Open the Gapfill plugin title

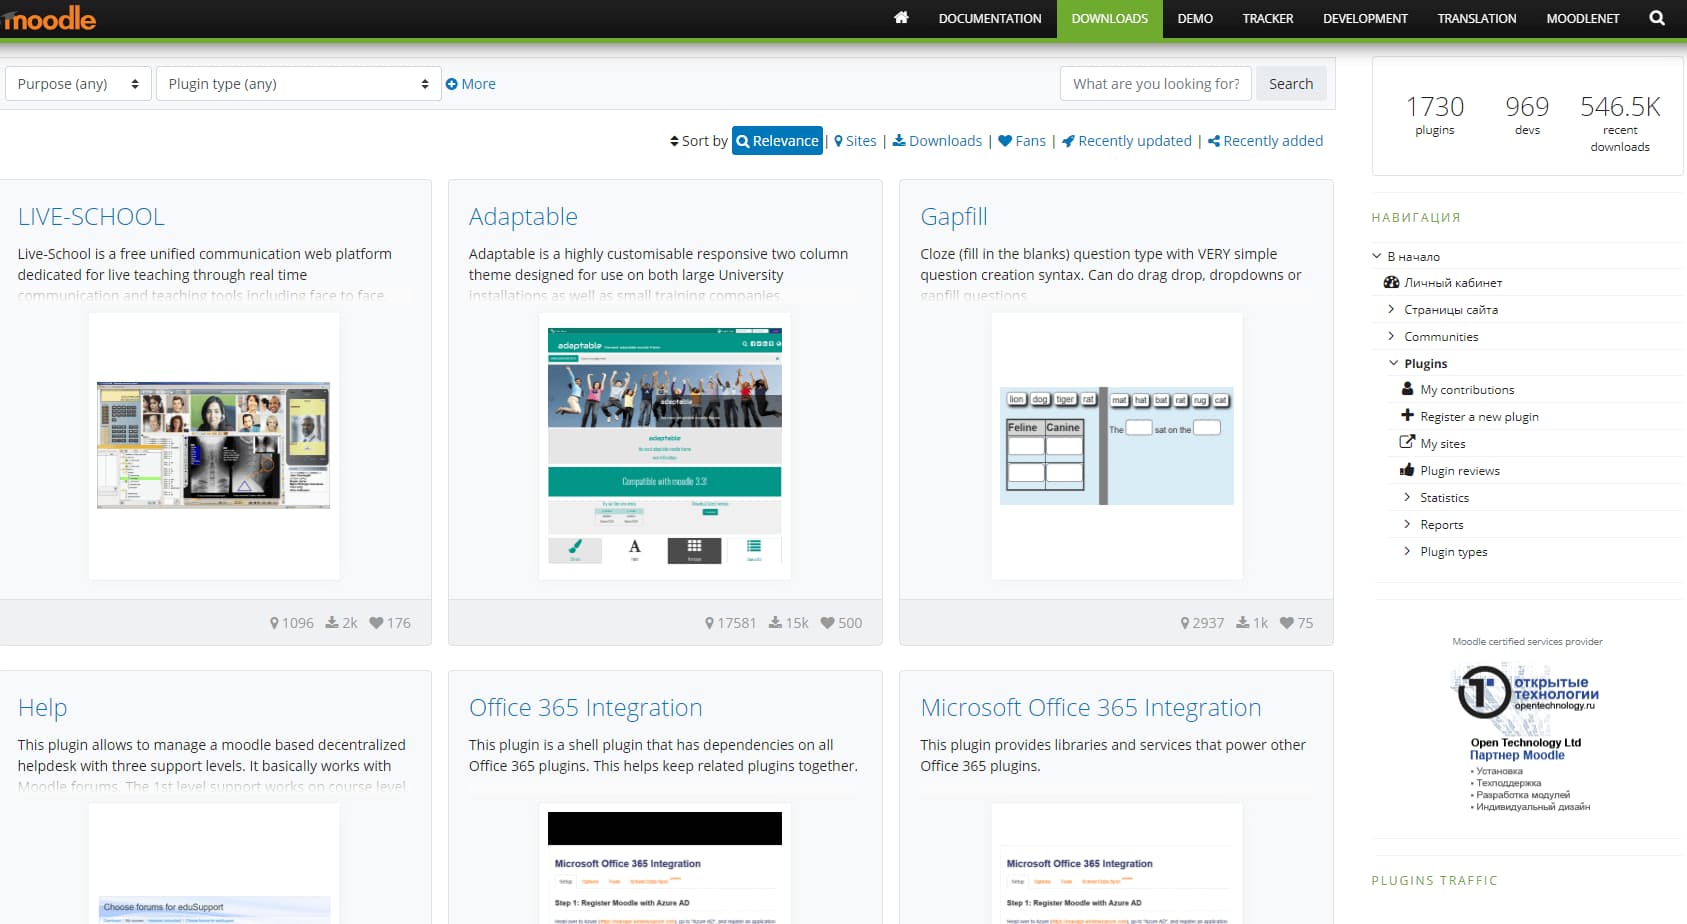(x=954, y=217)
